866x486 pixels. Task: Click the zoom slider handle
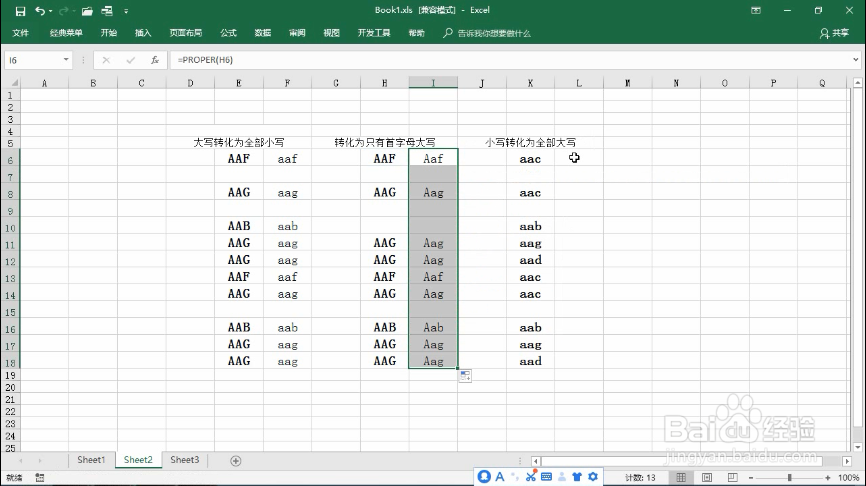point(790,478)
